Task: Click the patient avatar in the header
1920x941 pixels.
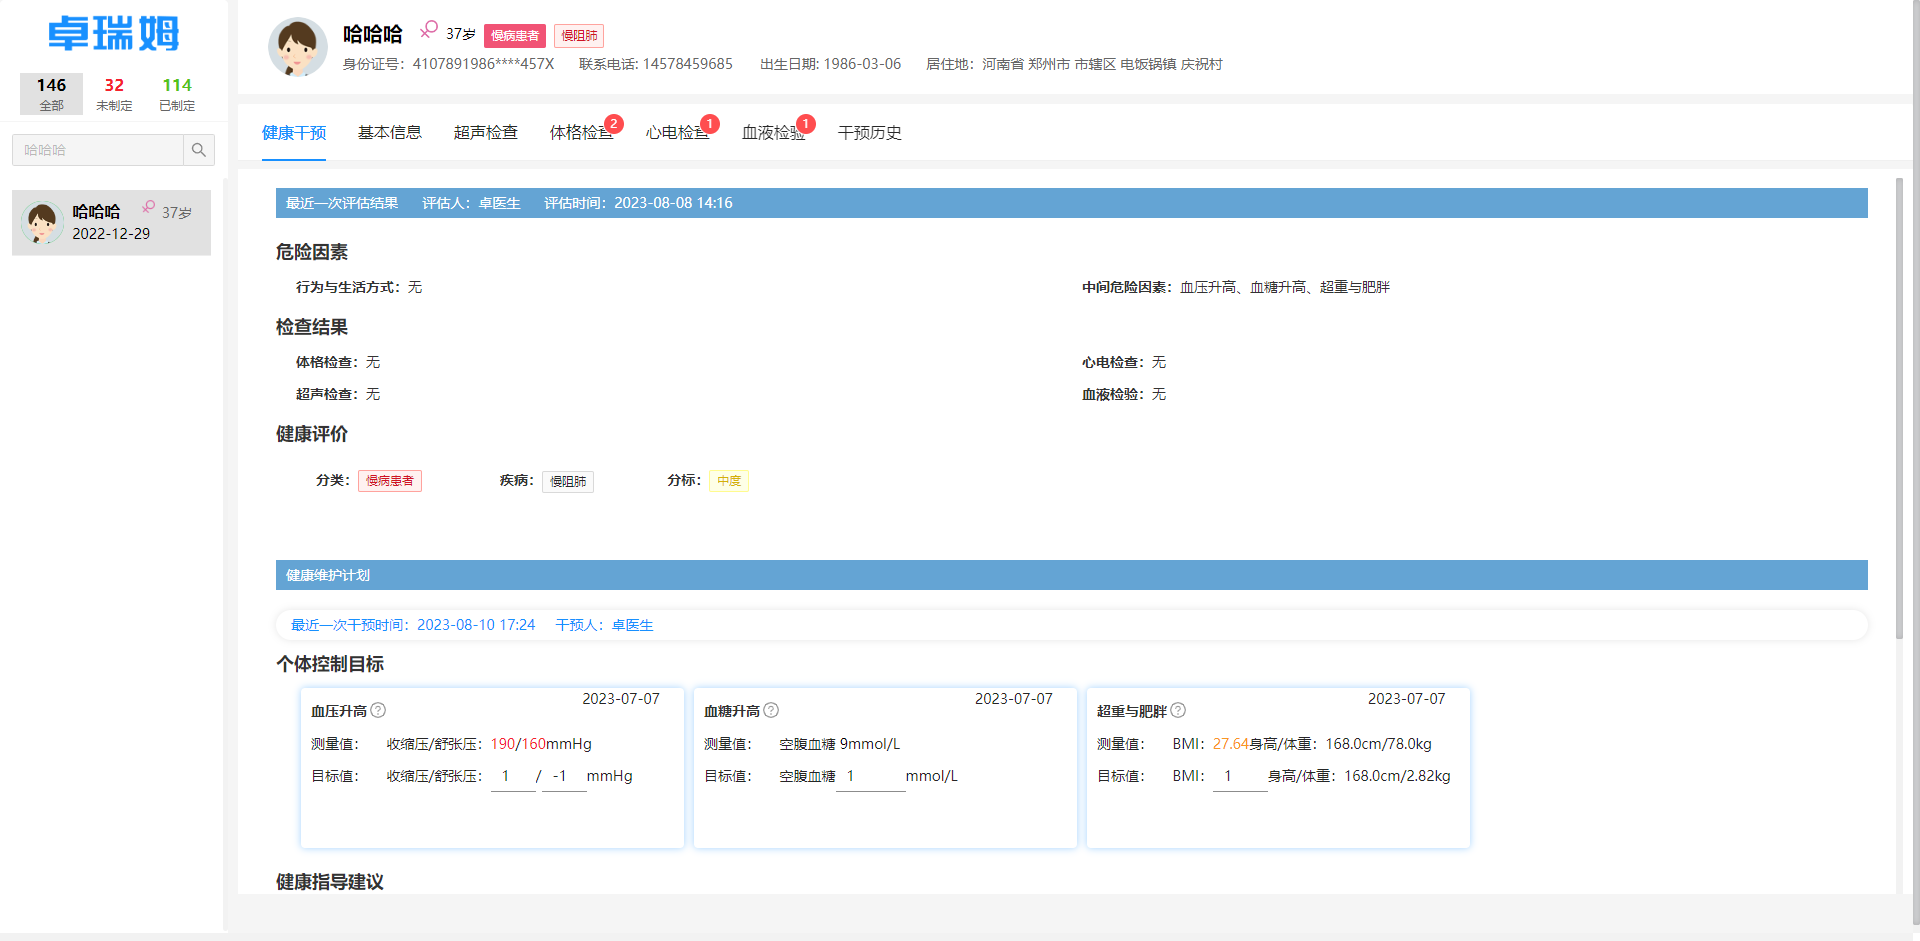Action: [x=297, y=47]
